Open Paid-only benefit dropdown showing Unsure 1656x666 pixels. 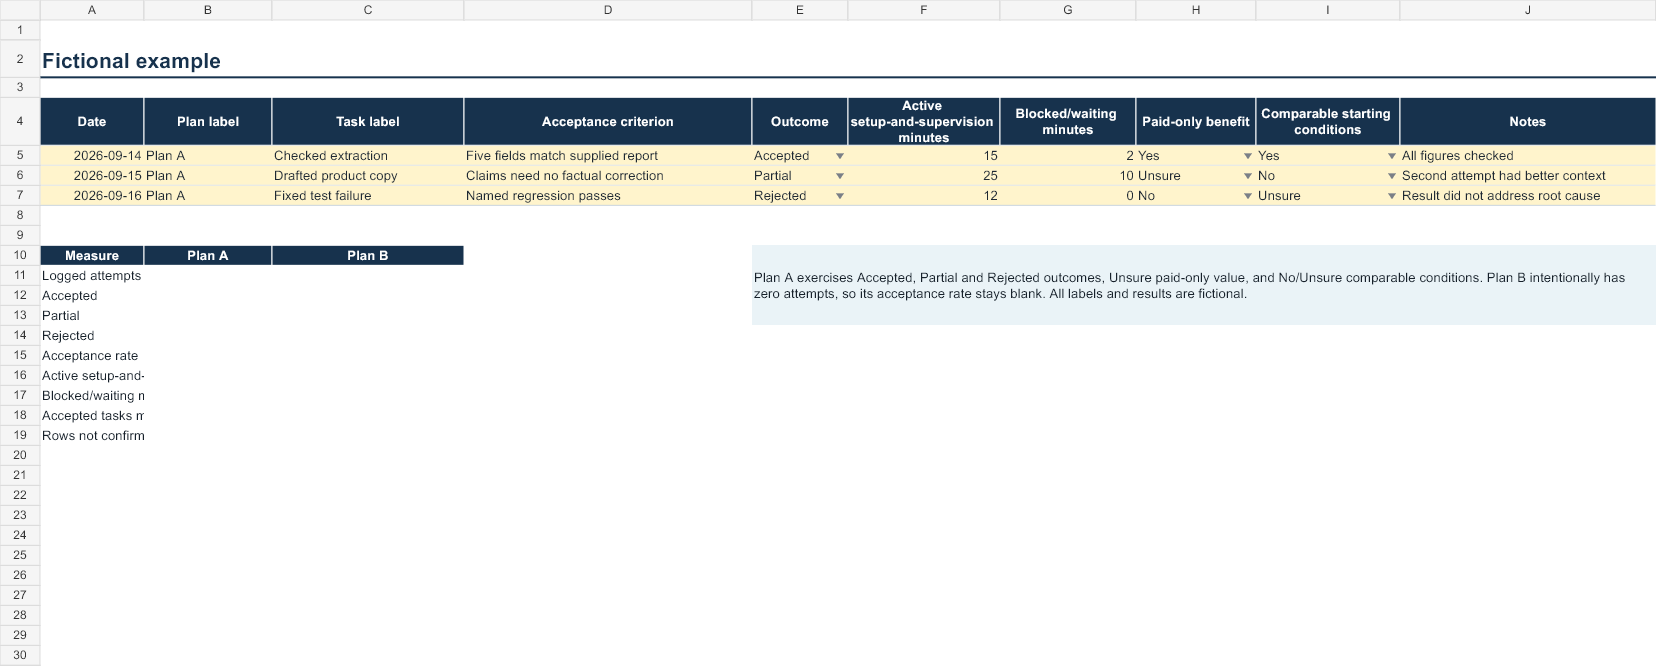pyautogui.click(x=1248, y=176)
